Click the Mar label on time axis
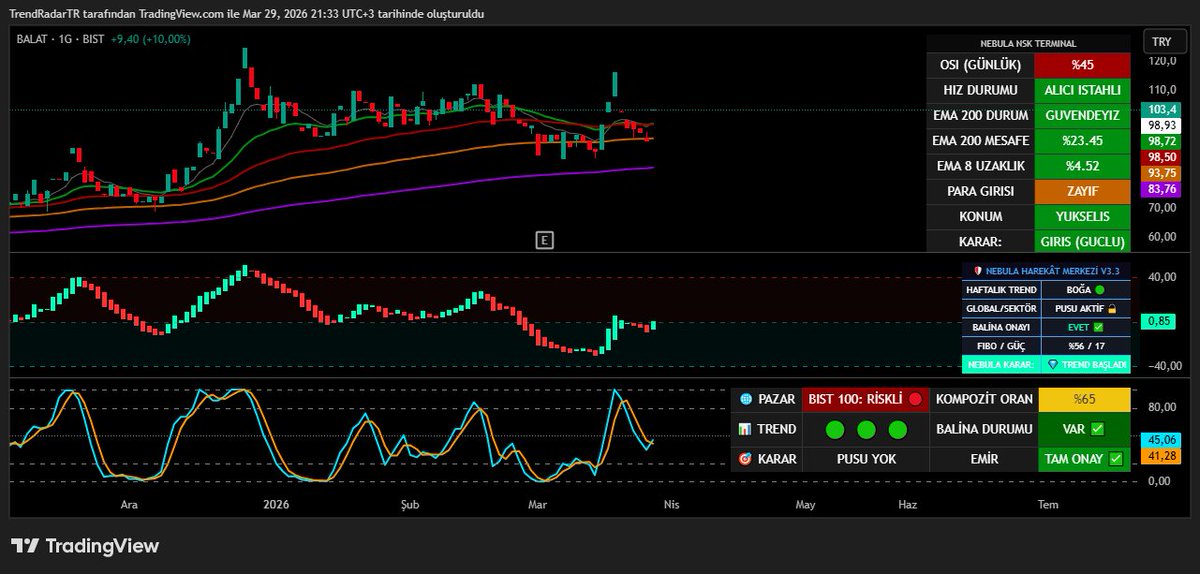 (x=538, y=504)
